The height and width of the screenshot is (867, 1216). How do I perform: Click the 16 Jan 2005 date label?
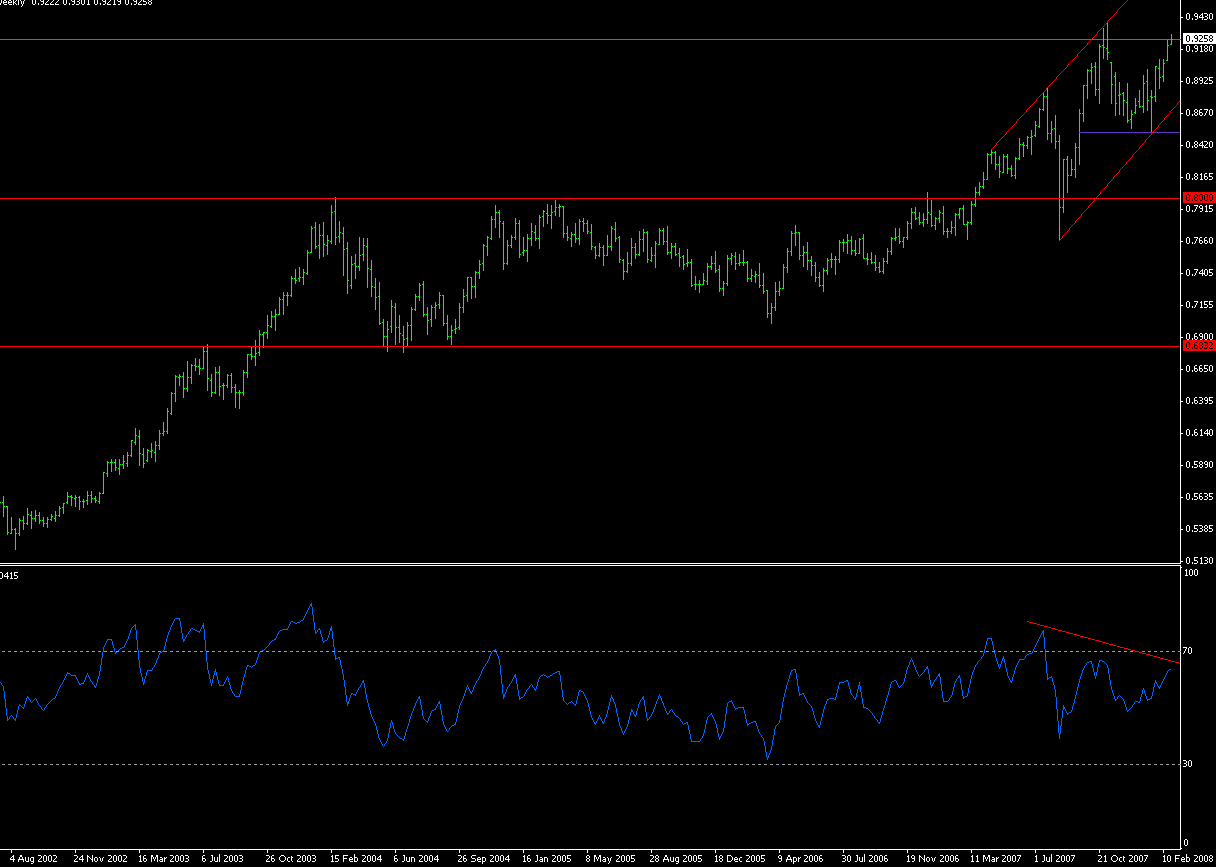click(549, 858)
